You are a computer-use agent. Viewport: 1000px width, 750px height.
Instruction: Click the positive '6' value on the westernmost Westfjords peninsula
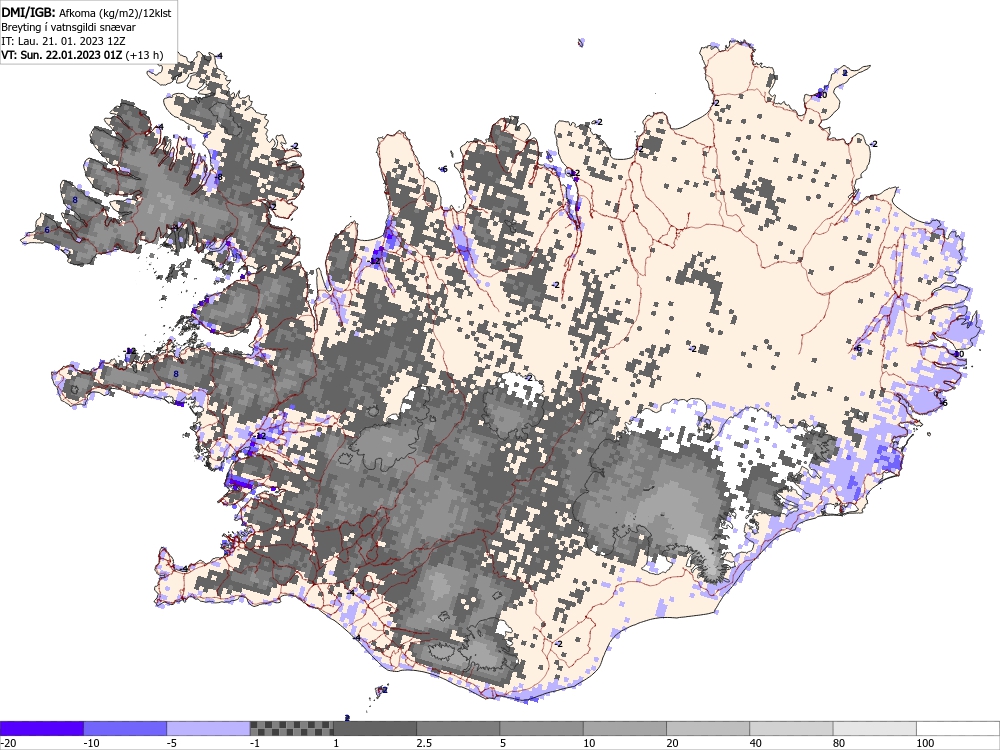pyautogui.click(x=47, y=230)
